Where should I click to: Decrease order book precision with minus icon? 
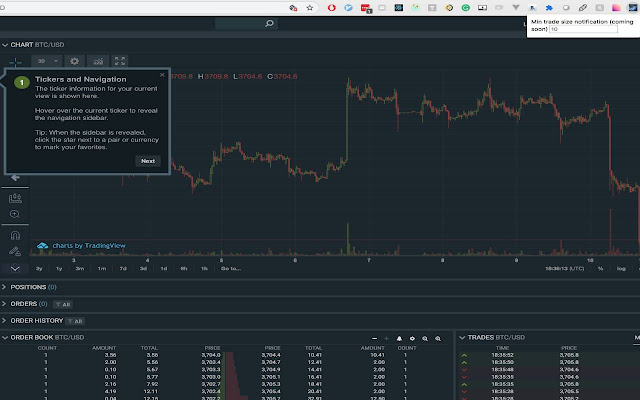[374, 338]
